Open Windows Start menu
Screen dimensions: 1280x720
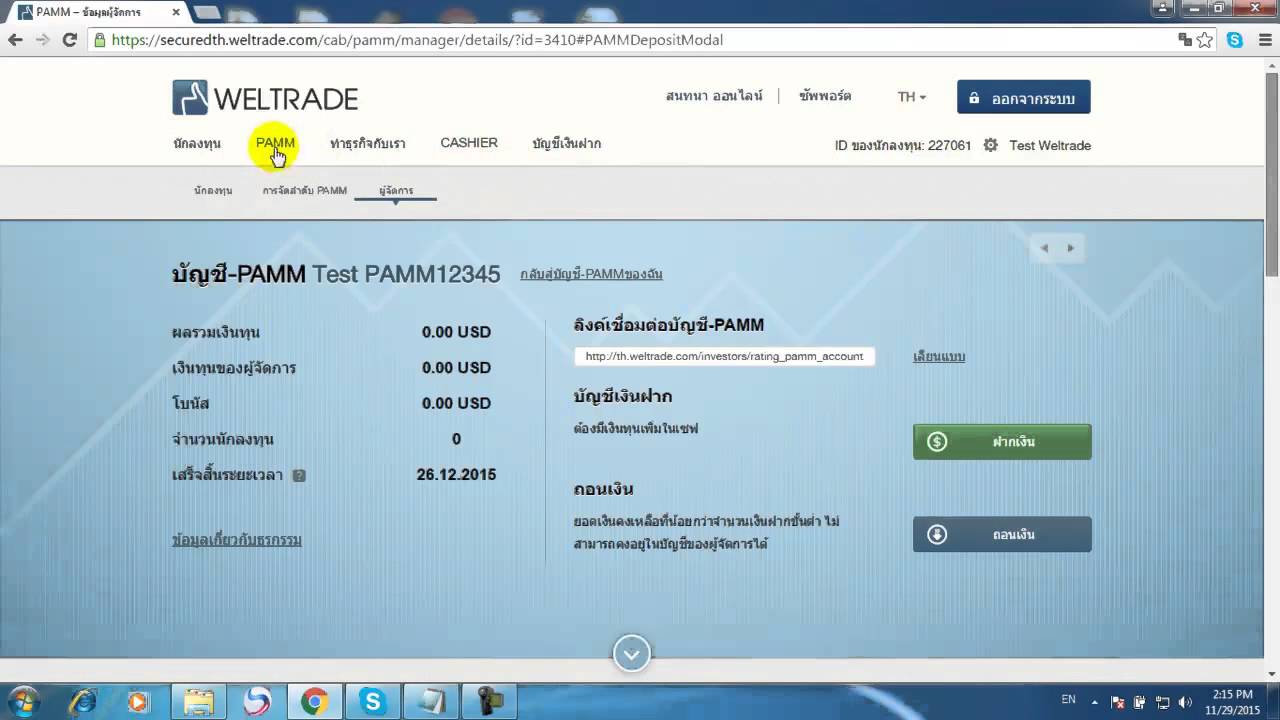pyautogui.click(x=22, y=701)
